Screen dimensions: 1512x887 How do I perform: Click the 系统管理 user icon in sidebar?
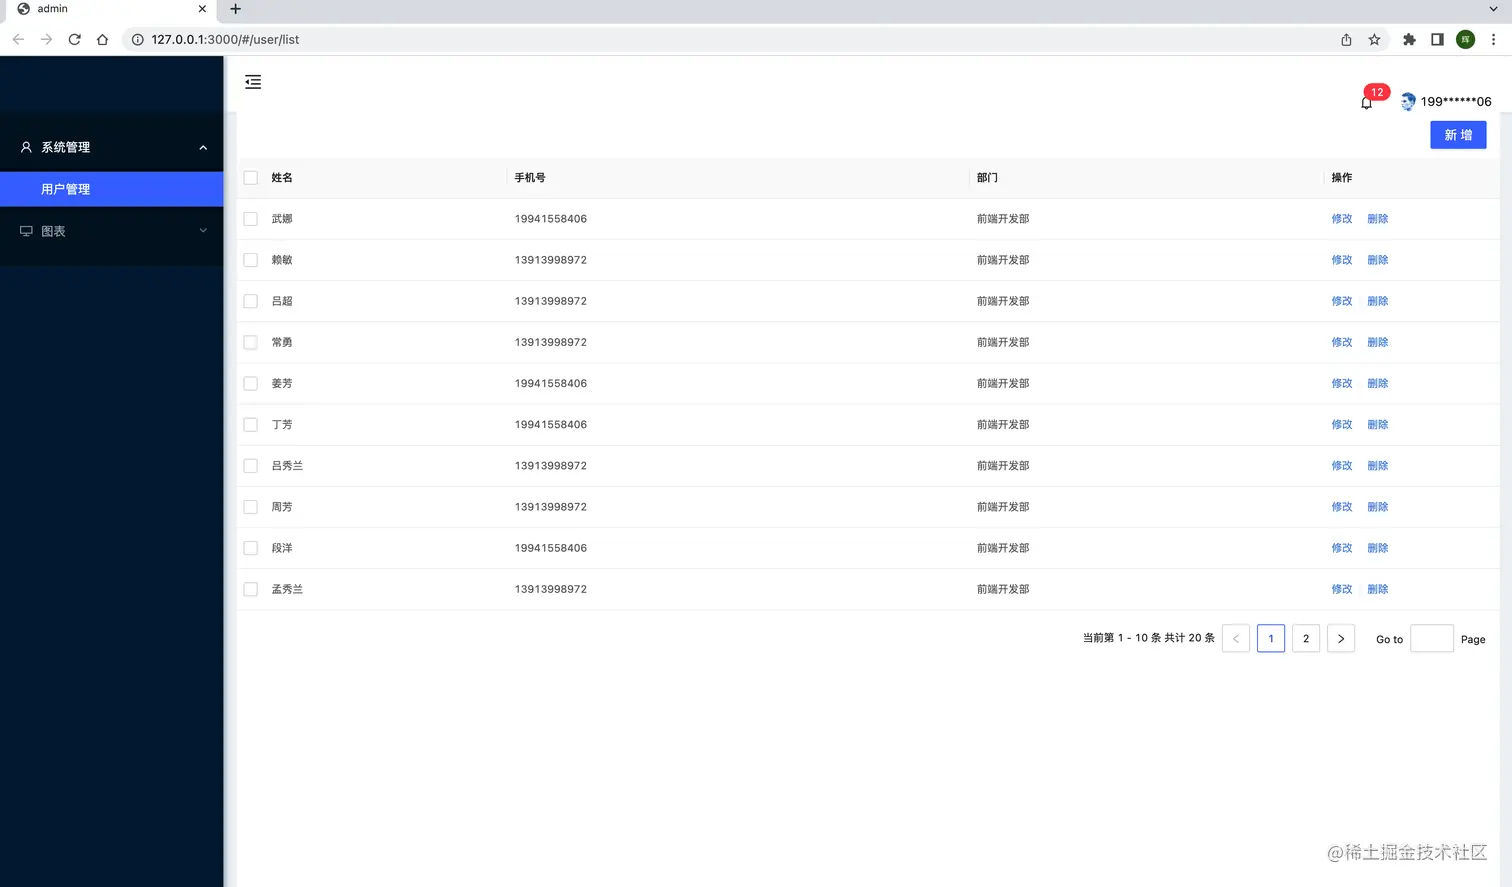26,147
